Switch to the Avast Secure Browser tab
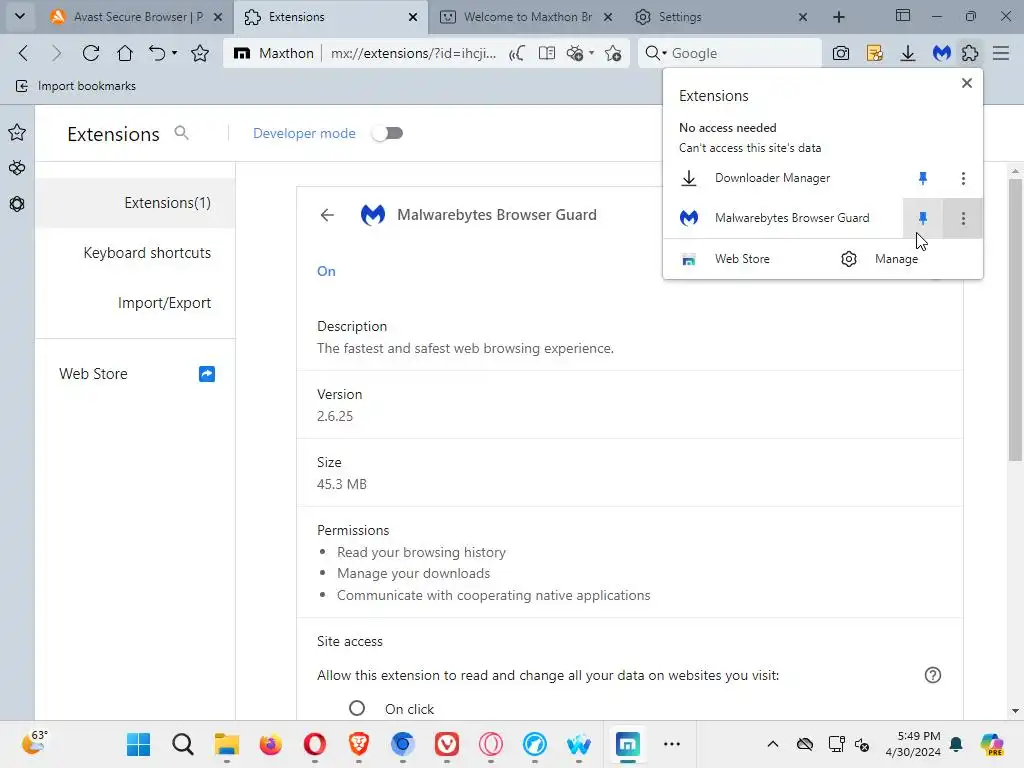 point(136,17)
